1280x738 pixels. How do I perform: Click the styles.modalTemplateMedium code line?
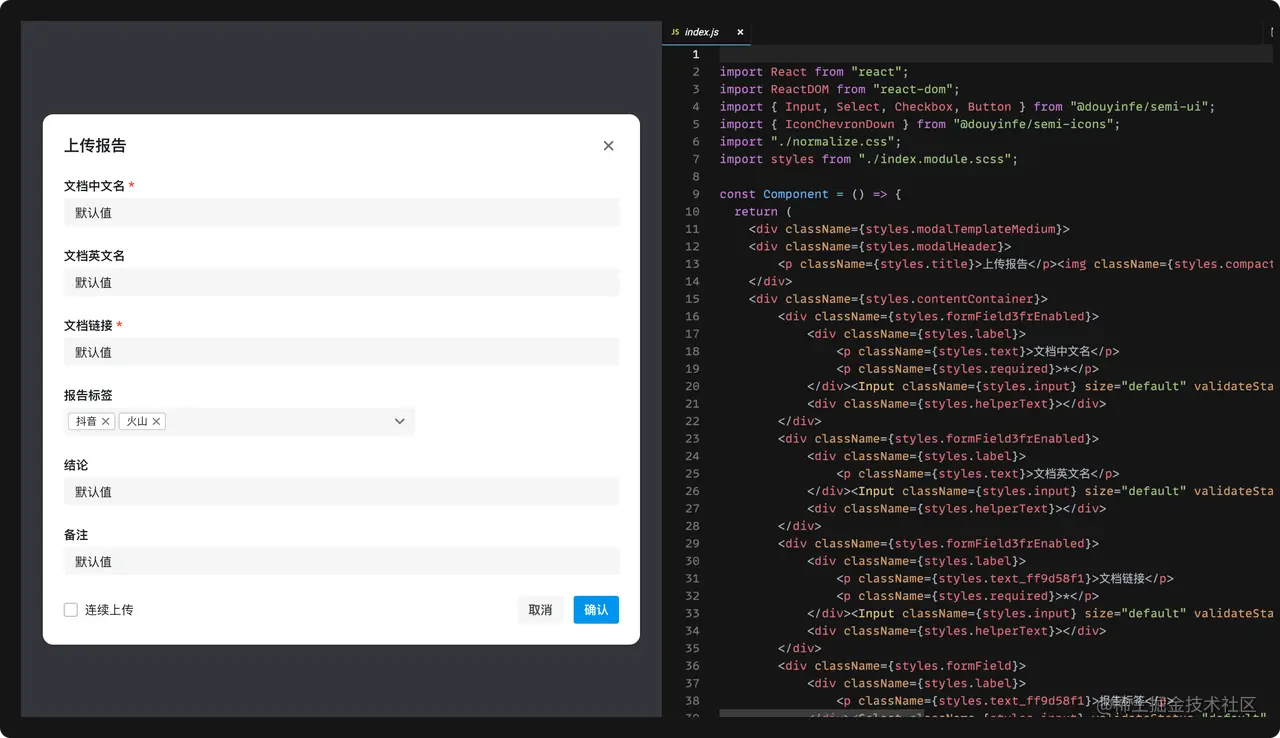coord(909,229)
